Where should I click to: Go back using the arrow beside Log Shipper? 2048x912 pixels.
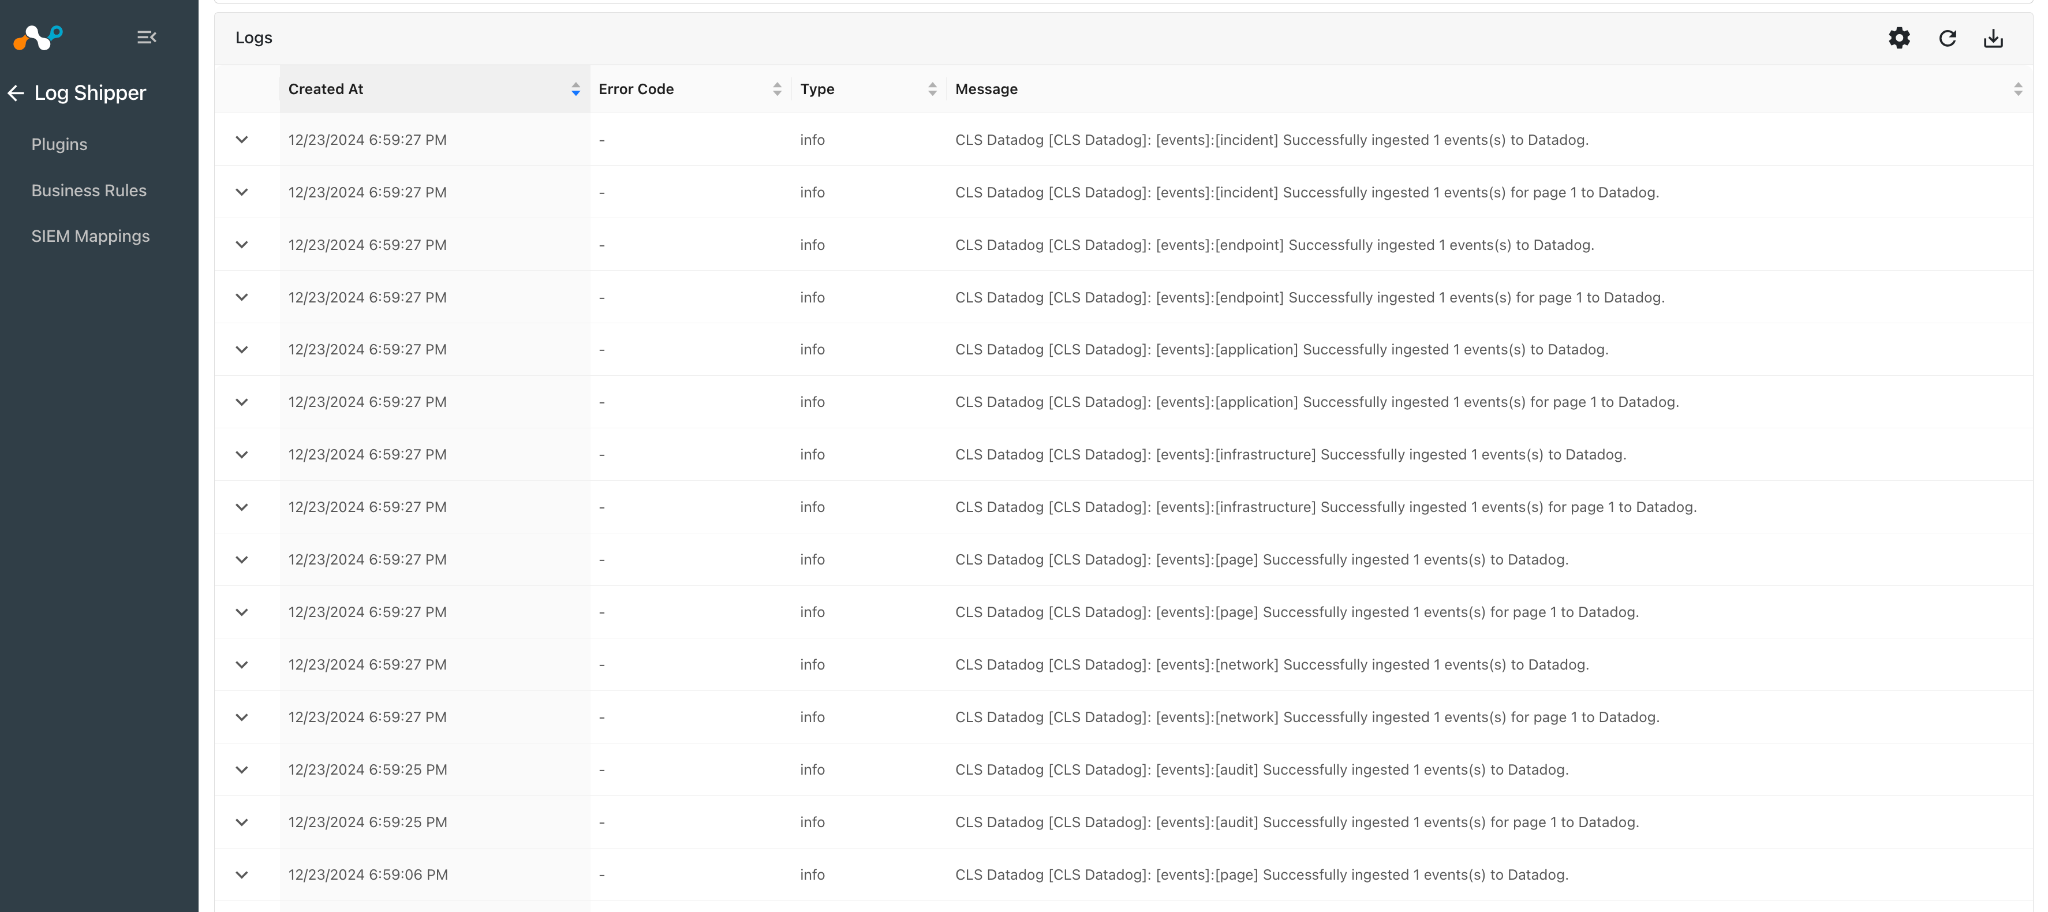16,93
